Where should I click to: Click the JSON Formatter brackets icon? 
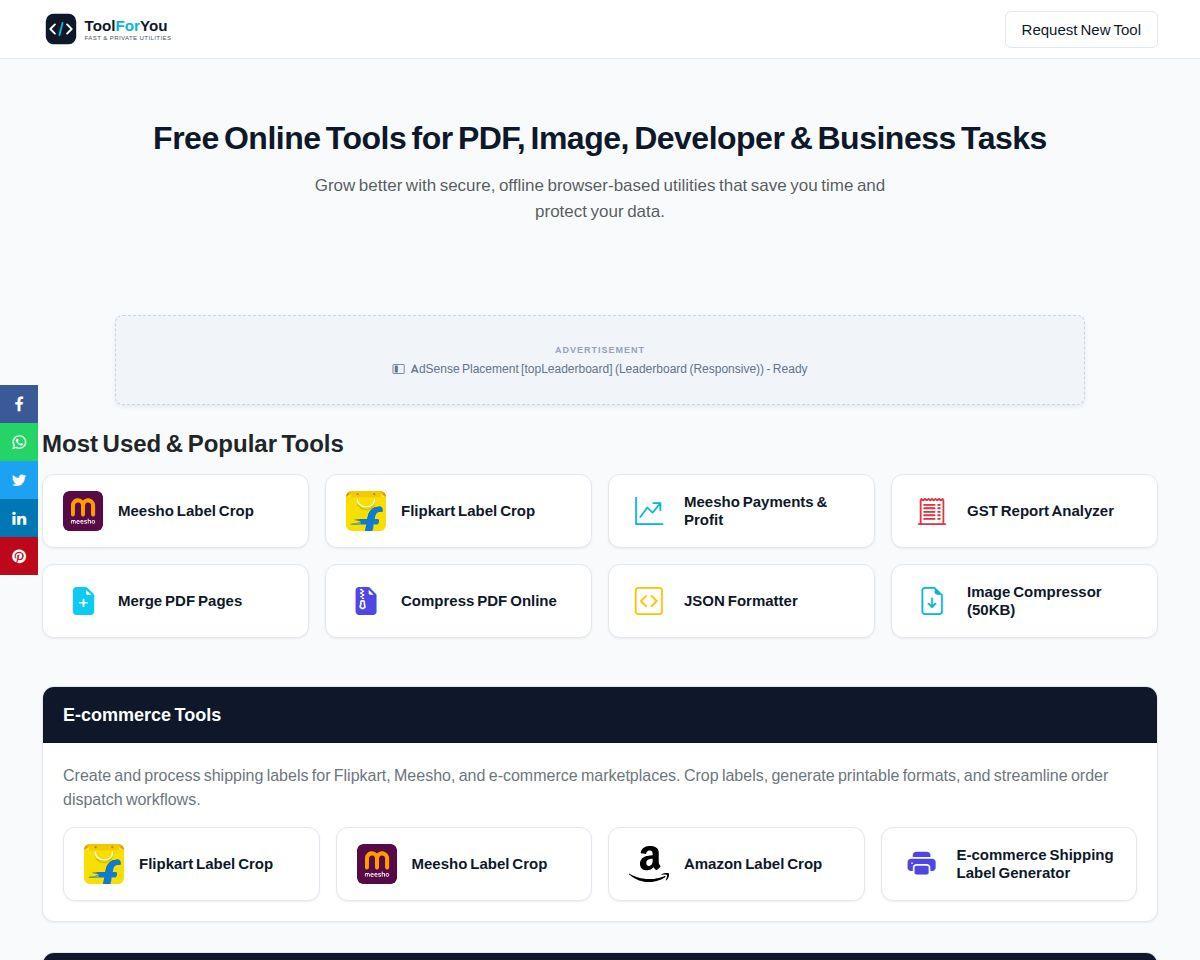(x=649, y=601)
